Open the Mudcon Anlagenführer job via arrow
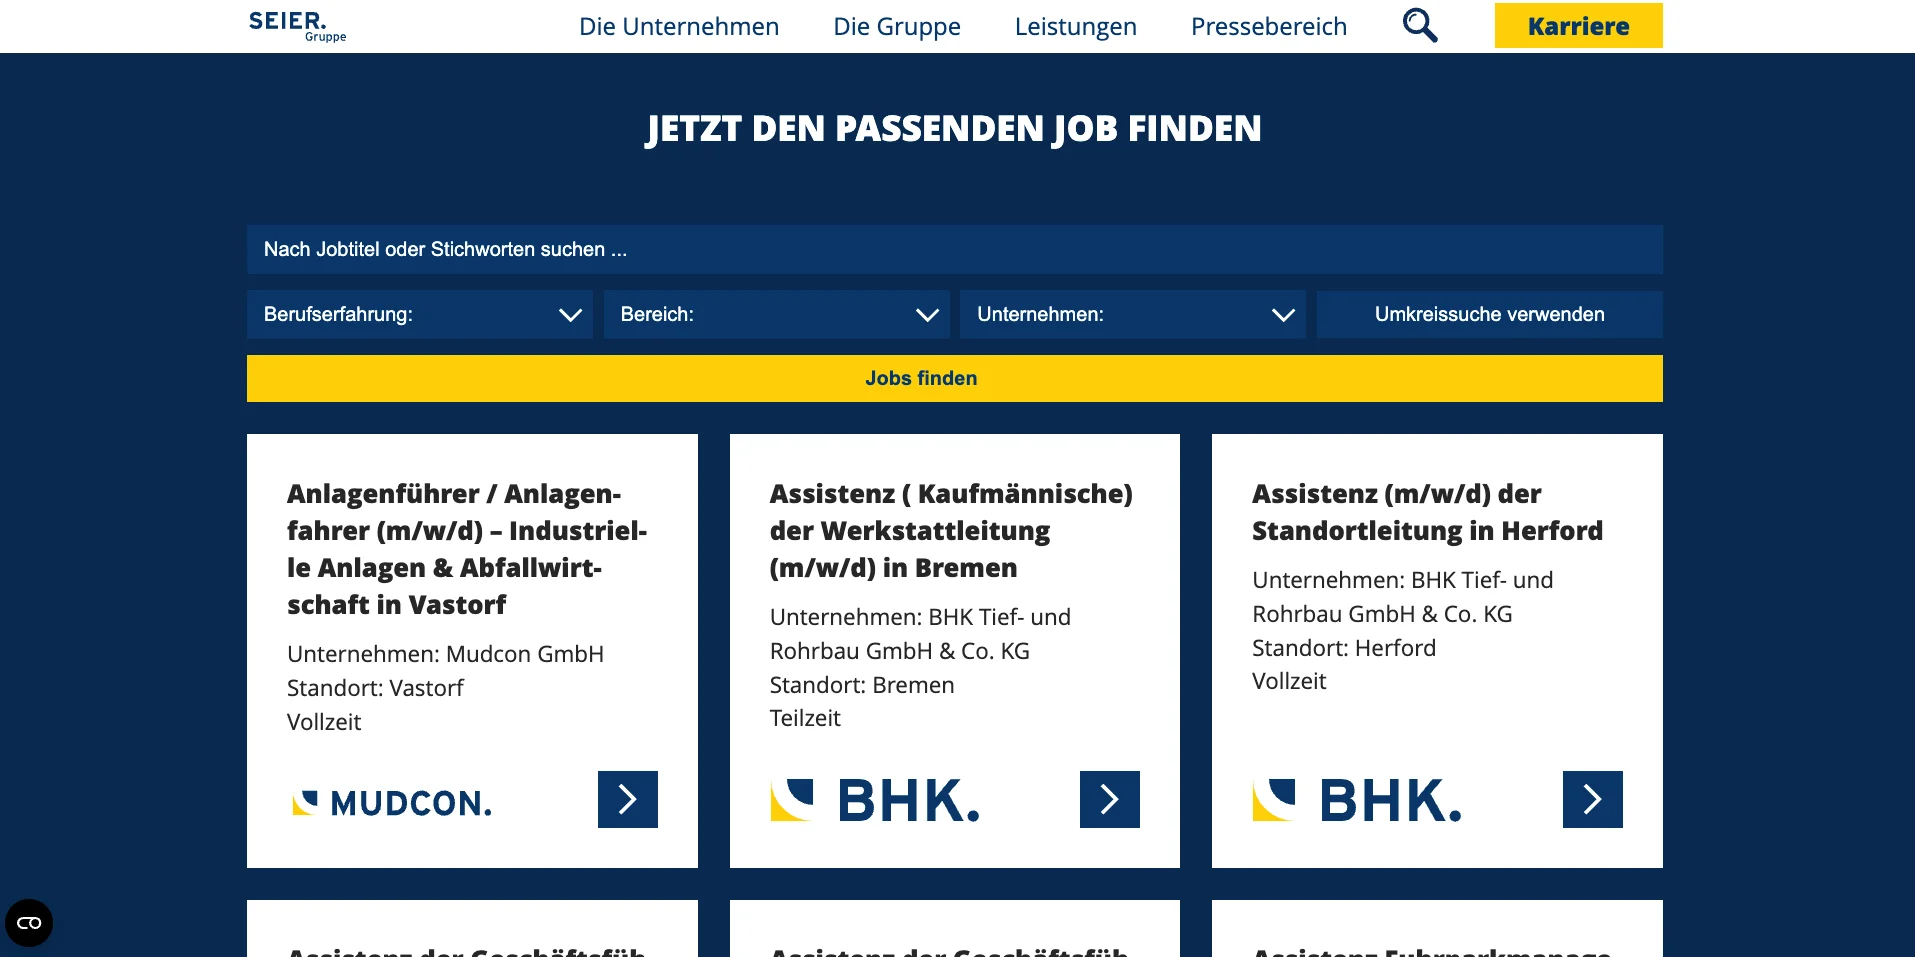Screen dimensions: 1915x957 point(627,799)
